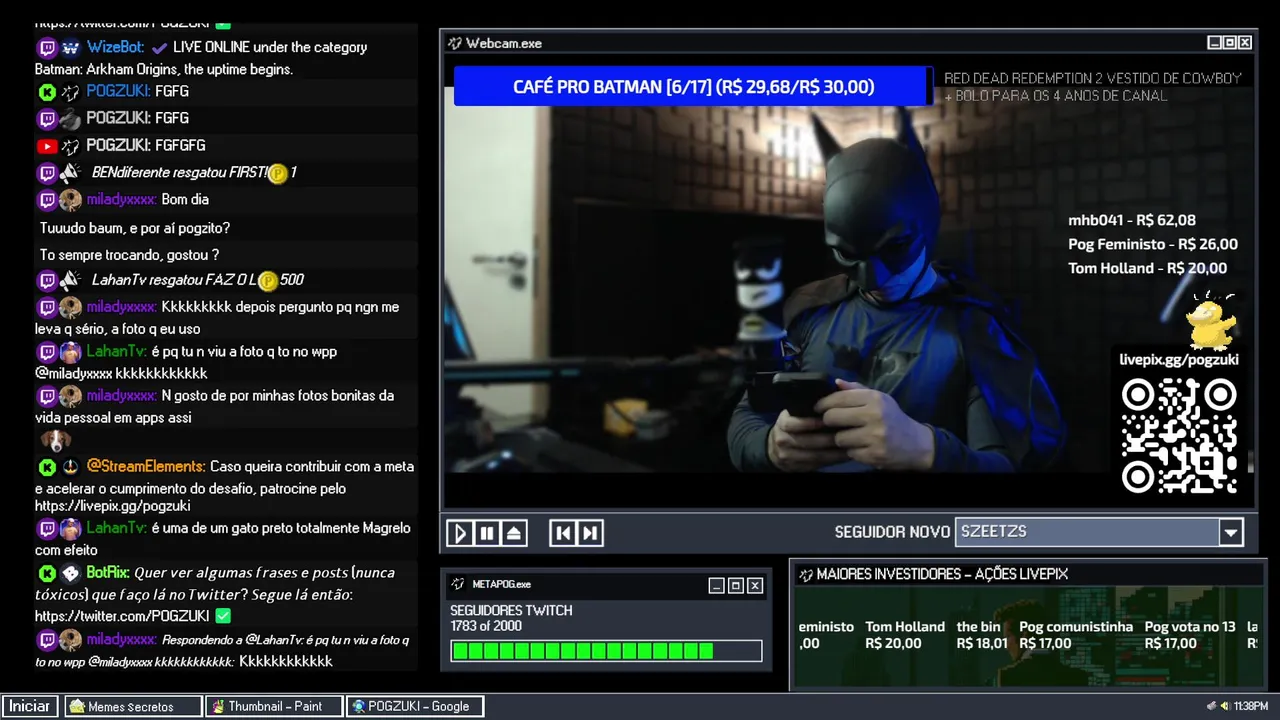Open Memes Secretos taskbar item
Image resolution: width=1280 pixels, height=720 pixels.
pos(132,706)
